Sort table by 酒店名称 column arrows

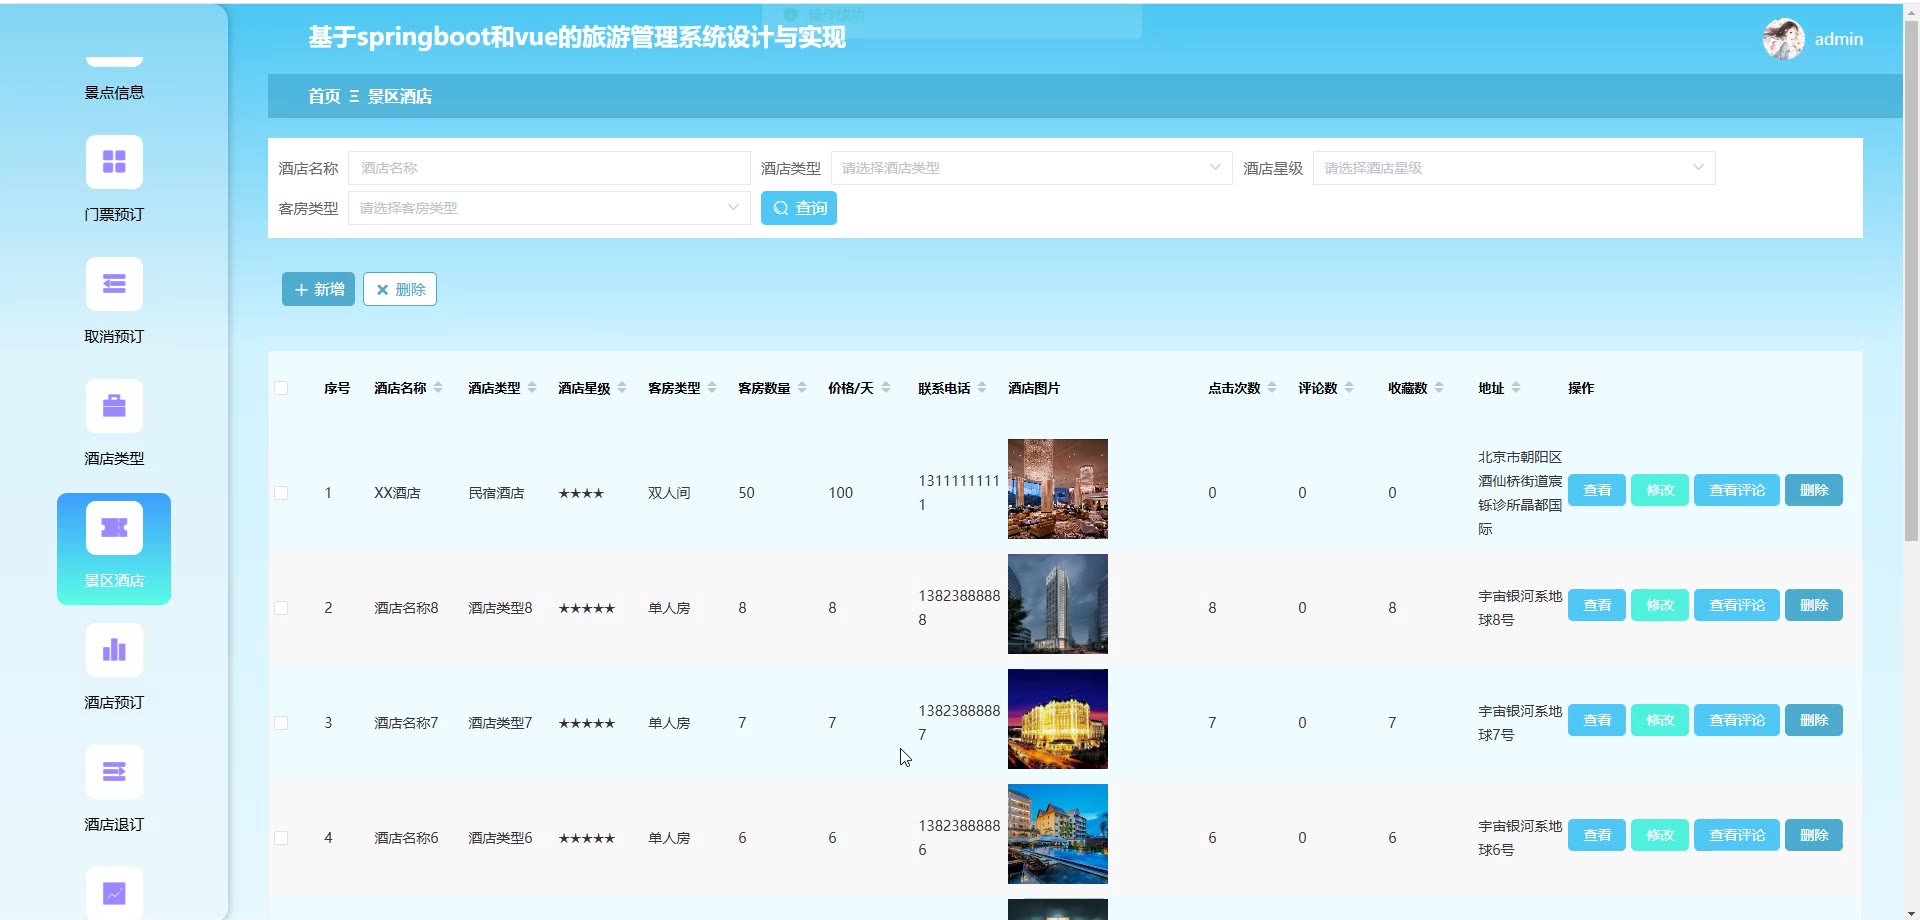click(438, 388)
